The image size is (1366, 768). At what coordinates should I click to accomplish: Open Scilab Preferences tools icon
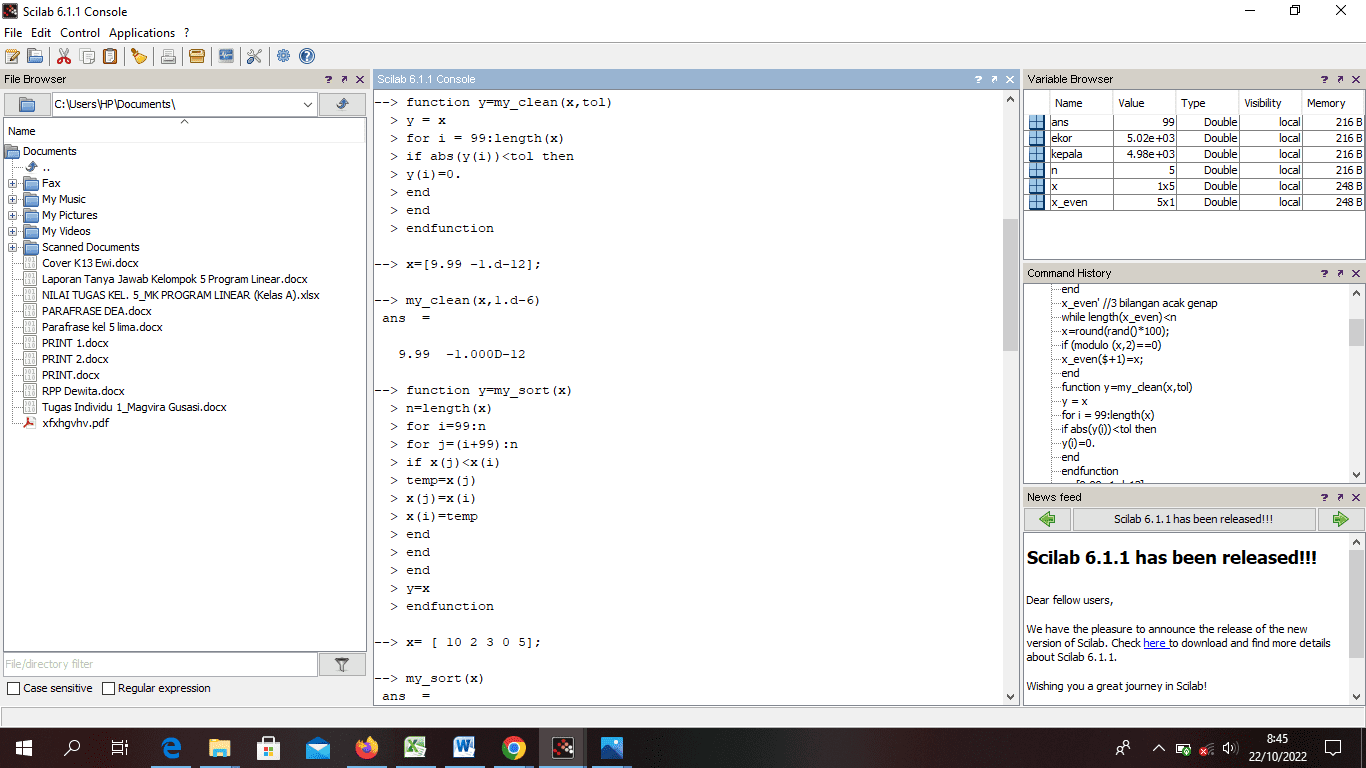click(x=255, y=56)
